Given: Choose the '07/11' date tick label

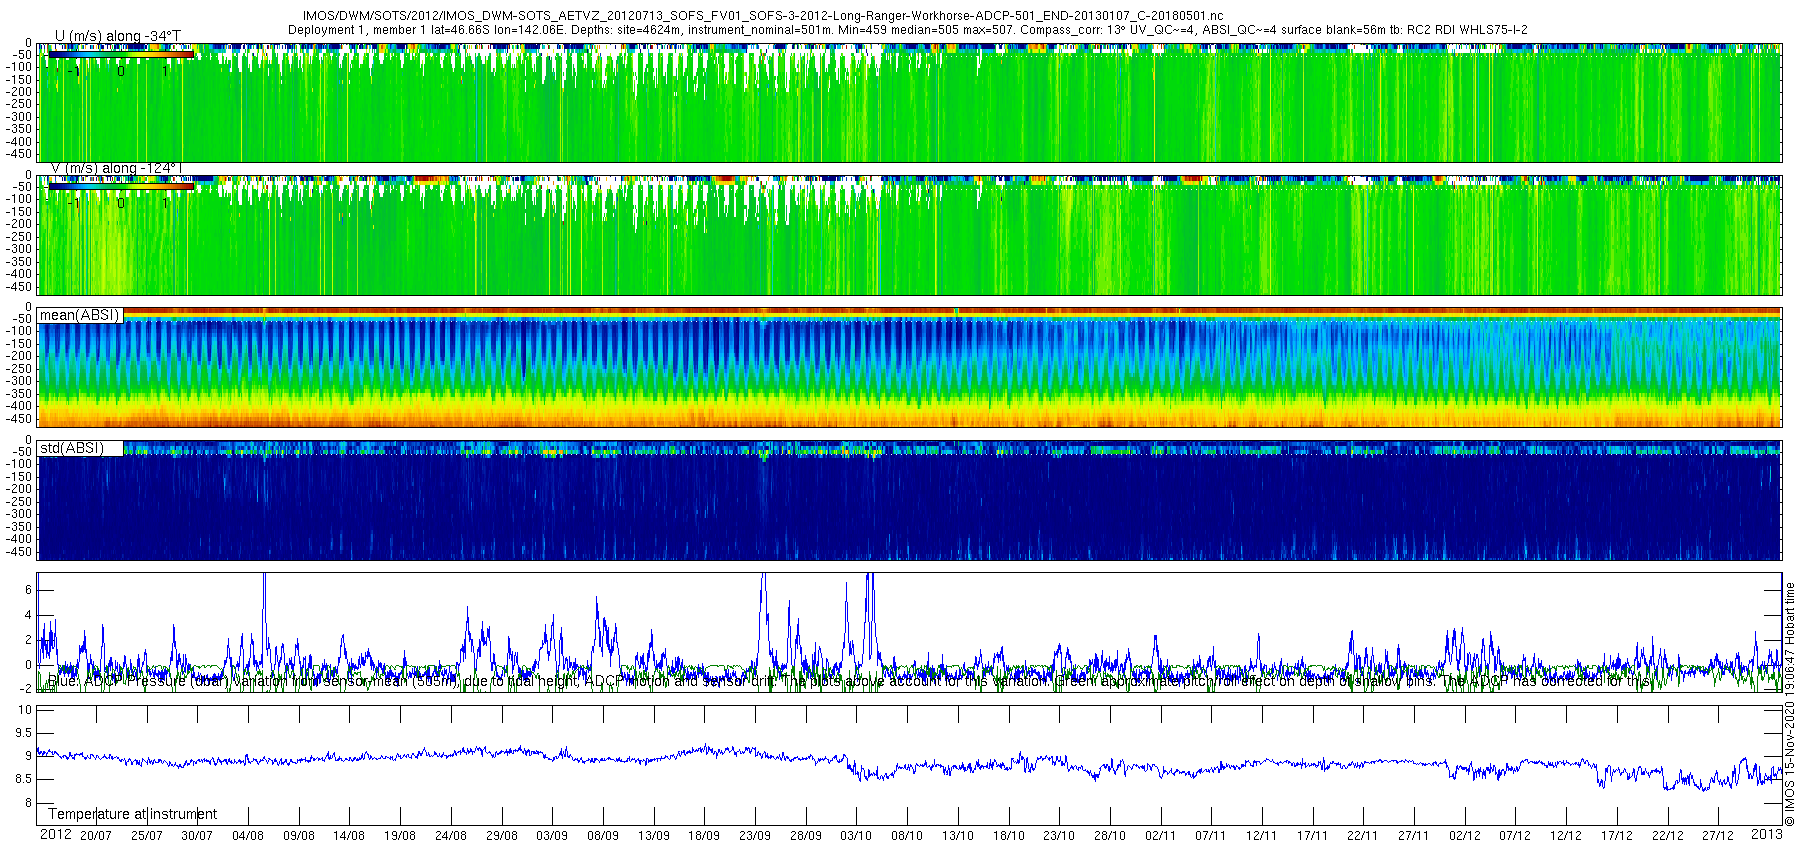Looking at the screenshot, I should 1211,836.
